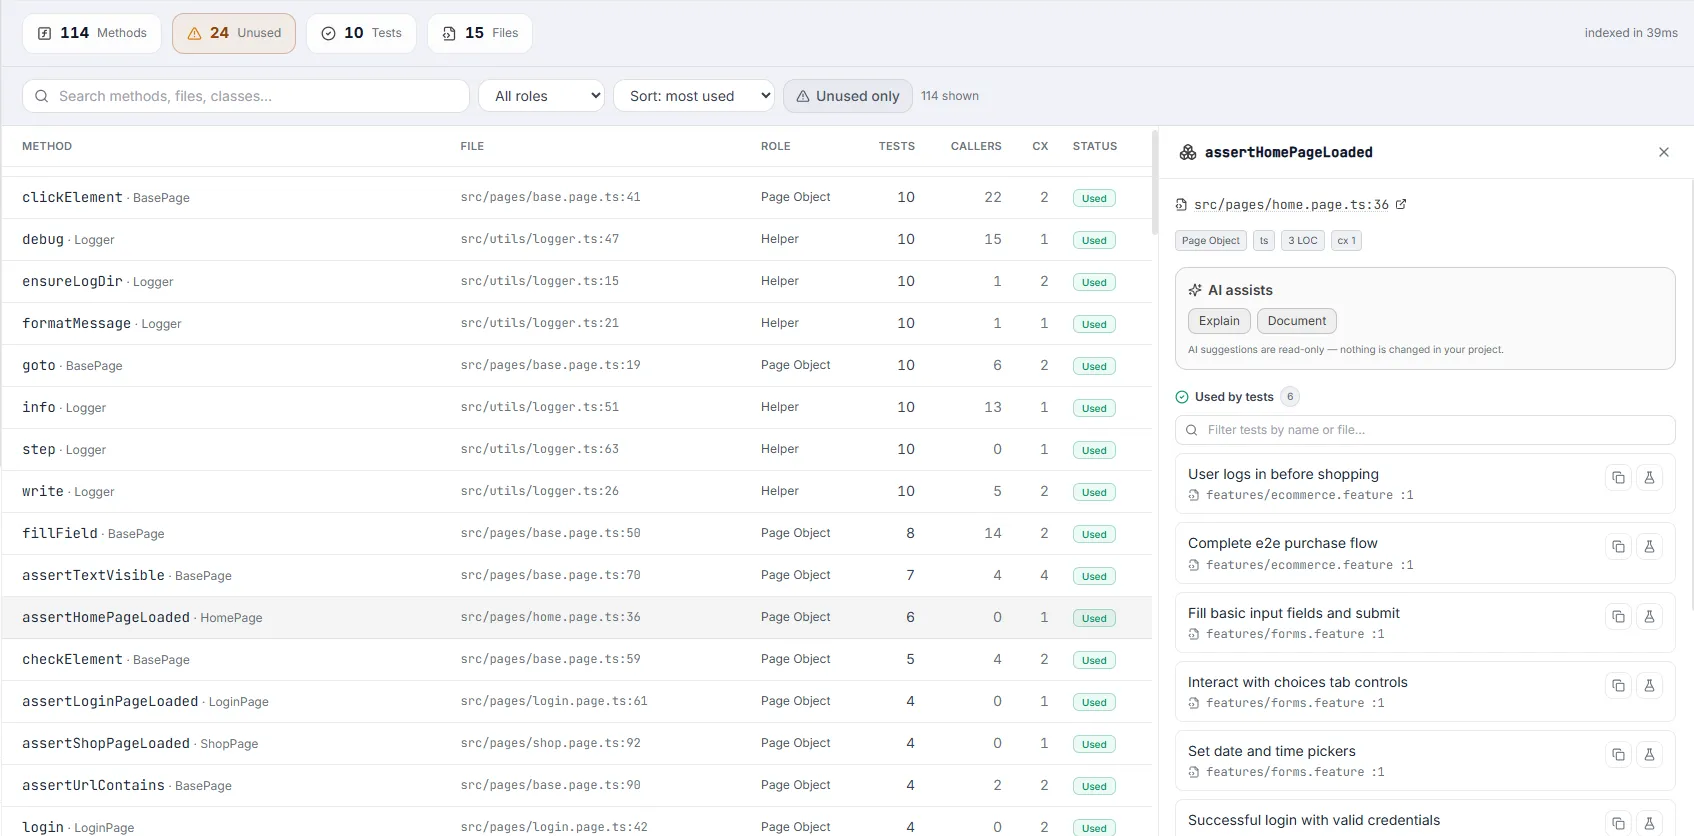This screenshot has width=1694, height=836.
Task: Select the ensureLogDir method row
Action: coord(576,281)
